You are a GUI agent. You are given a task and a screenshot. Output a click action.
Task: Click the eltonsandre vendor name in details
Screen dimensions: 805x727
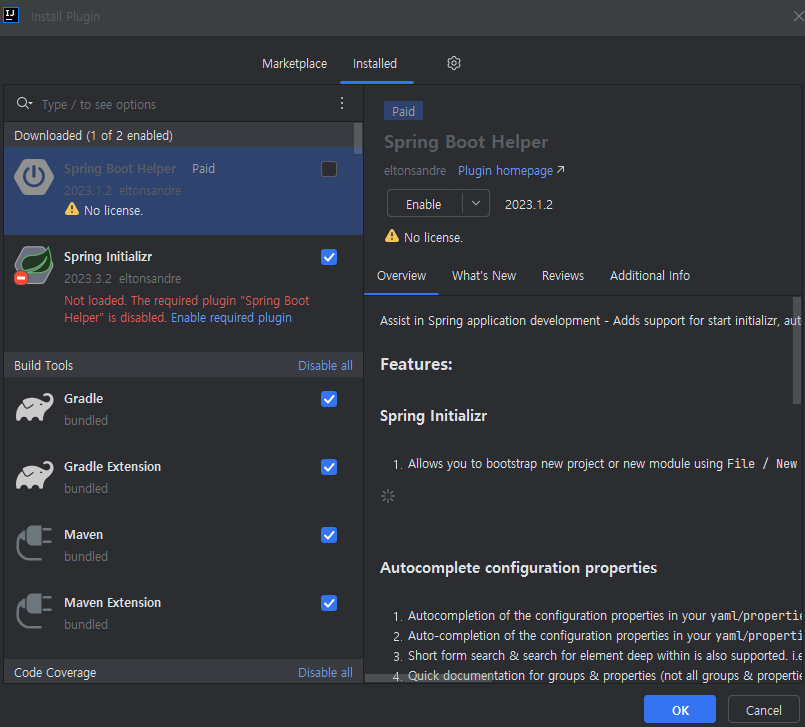[x=415, y=170]
